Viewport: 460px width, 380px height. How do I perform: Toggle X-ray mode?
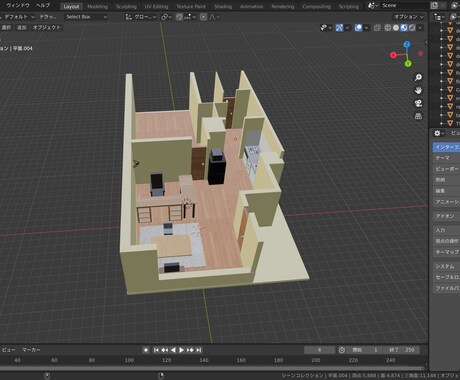point(377,28)
